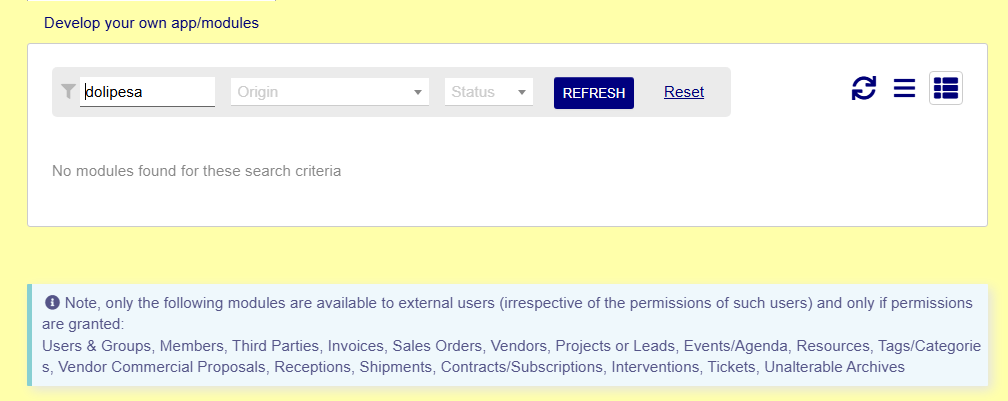
Task: Open the Origin dropdown
Action: 330,92
